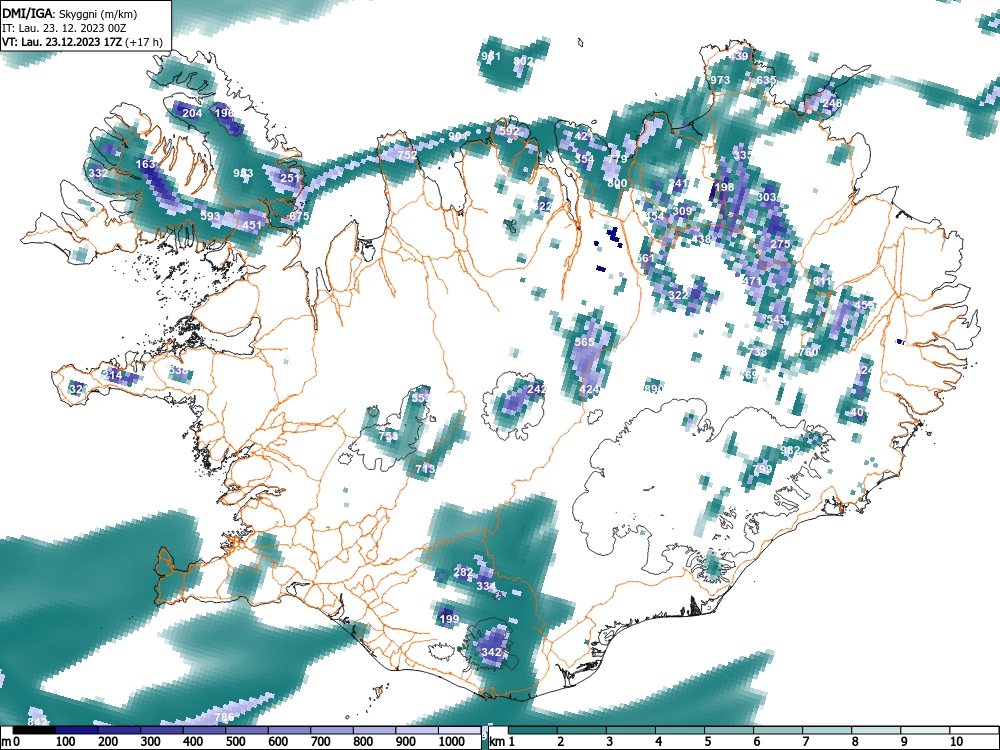
Task: Click the visibility value 811
Action: 822,281
